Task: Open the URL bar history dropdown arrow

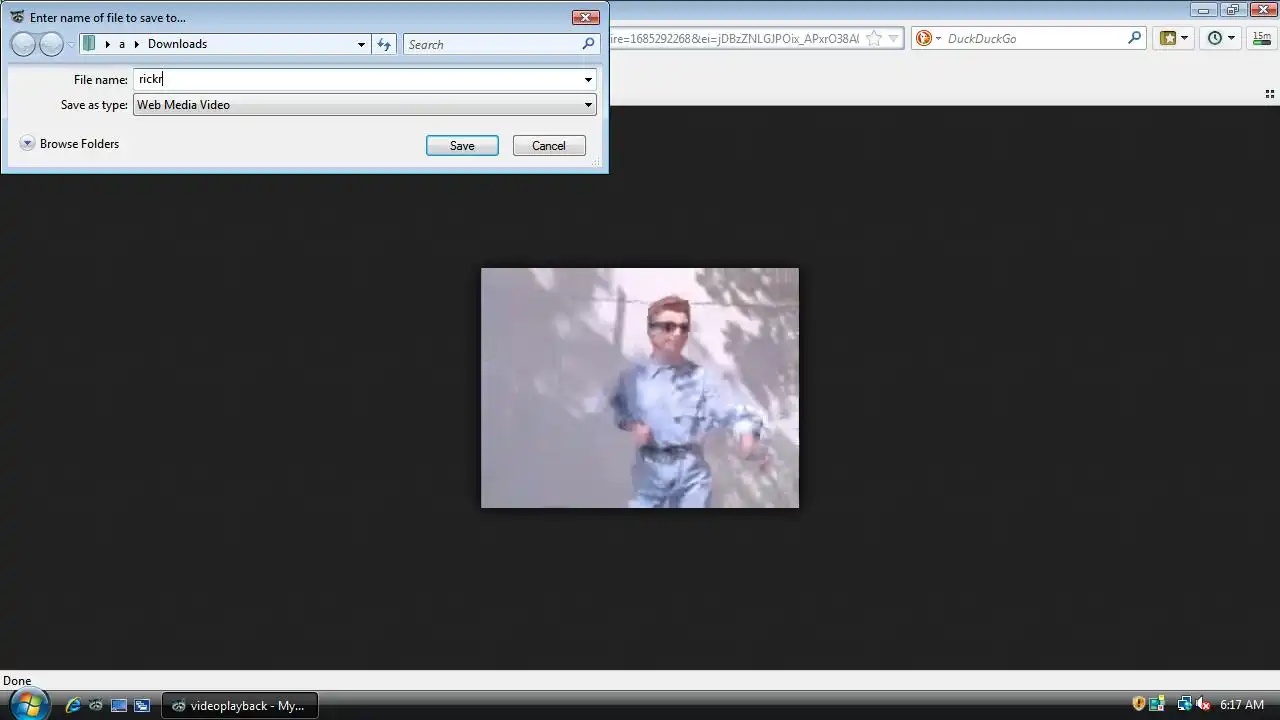Action: [894, 38]
